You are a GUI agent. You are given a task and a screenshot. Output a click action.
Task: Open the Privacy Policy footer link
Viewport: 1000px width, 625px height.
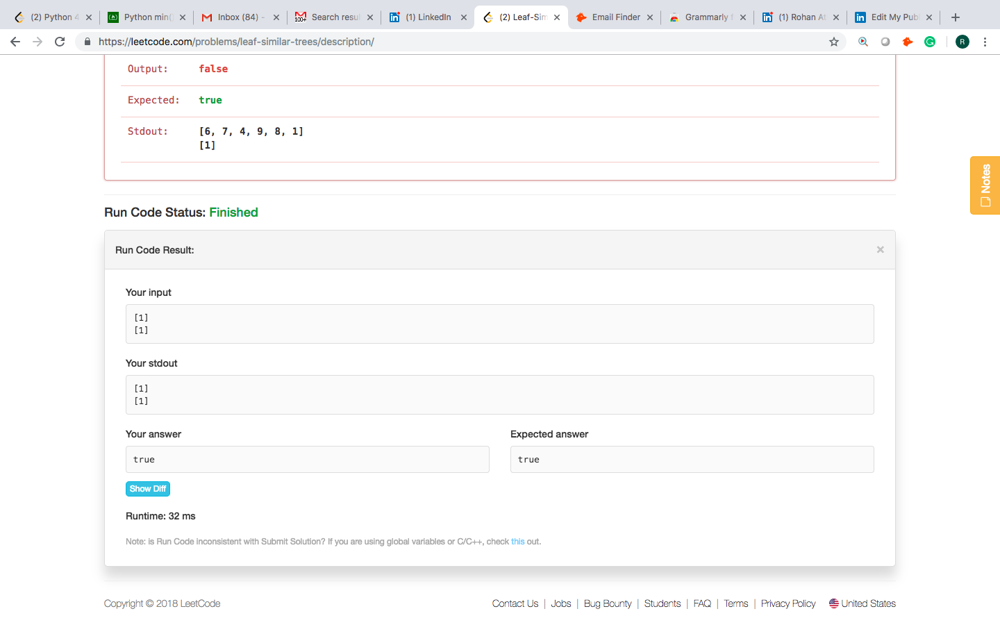point(788,604)
